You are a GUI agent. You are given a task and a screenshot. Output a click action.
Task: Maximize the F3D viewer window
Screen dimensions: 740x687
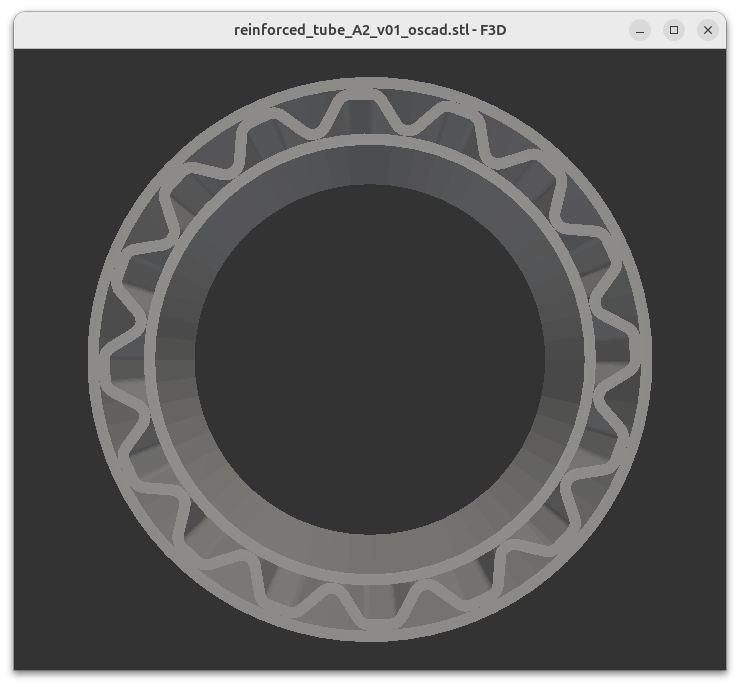674,30
